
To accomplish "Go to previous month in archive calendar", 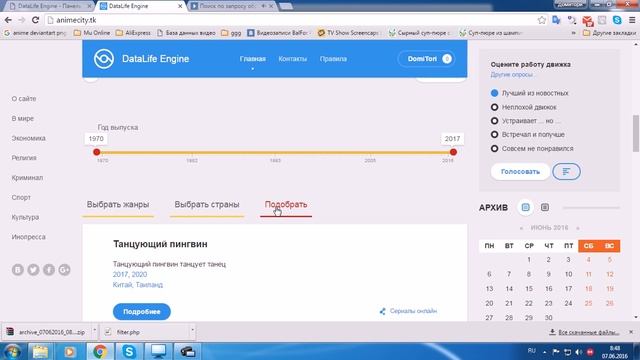I will point(521,228).
